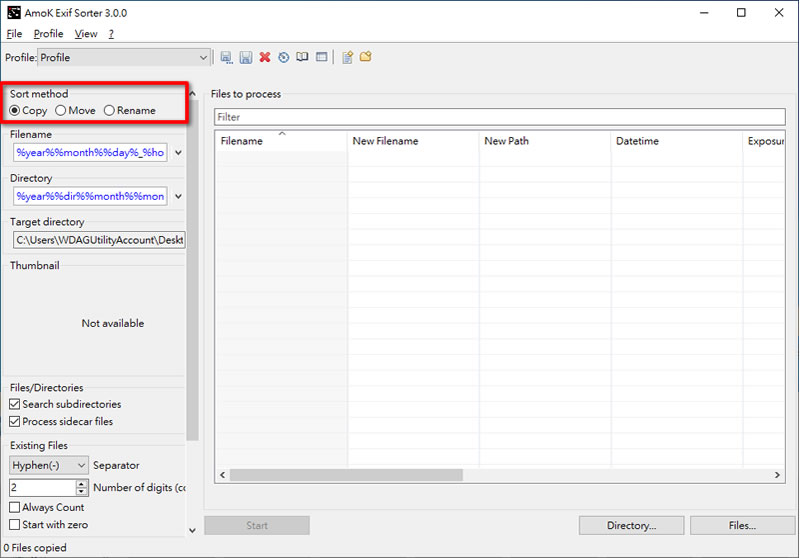Open the View menu

pos(86,34)
